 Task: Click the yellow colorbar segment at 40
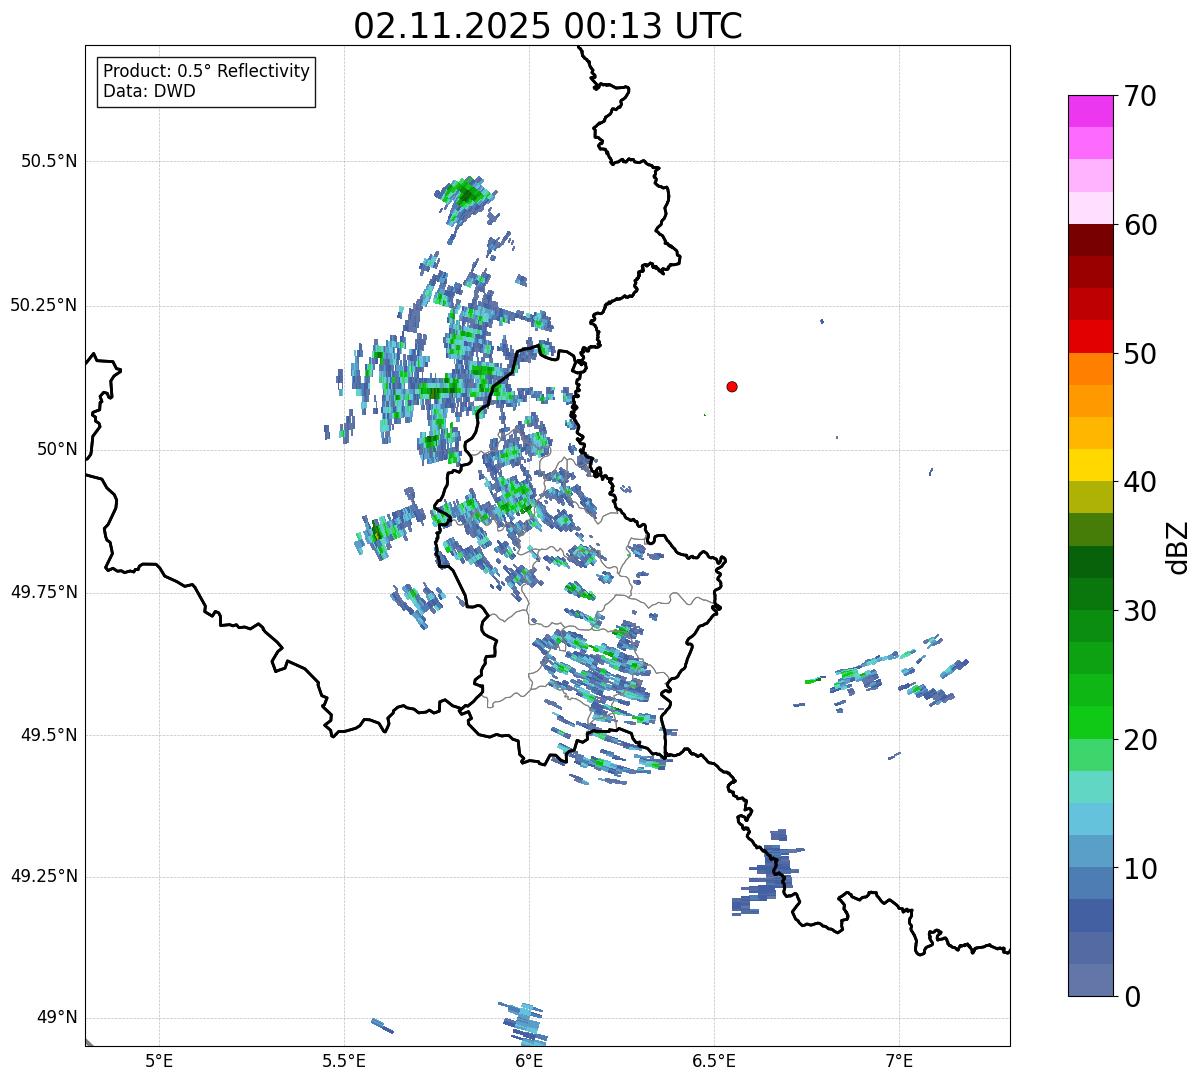(1090, 465)
